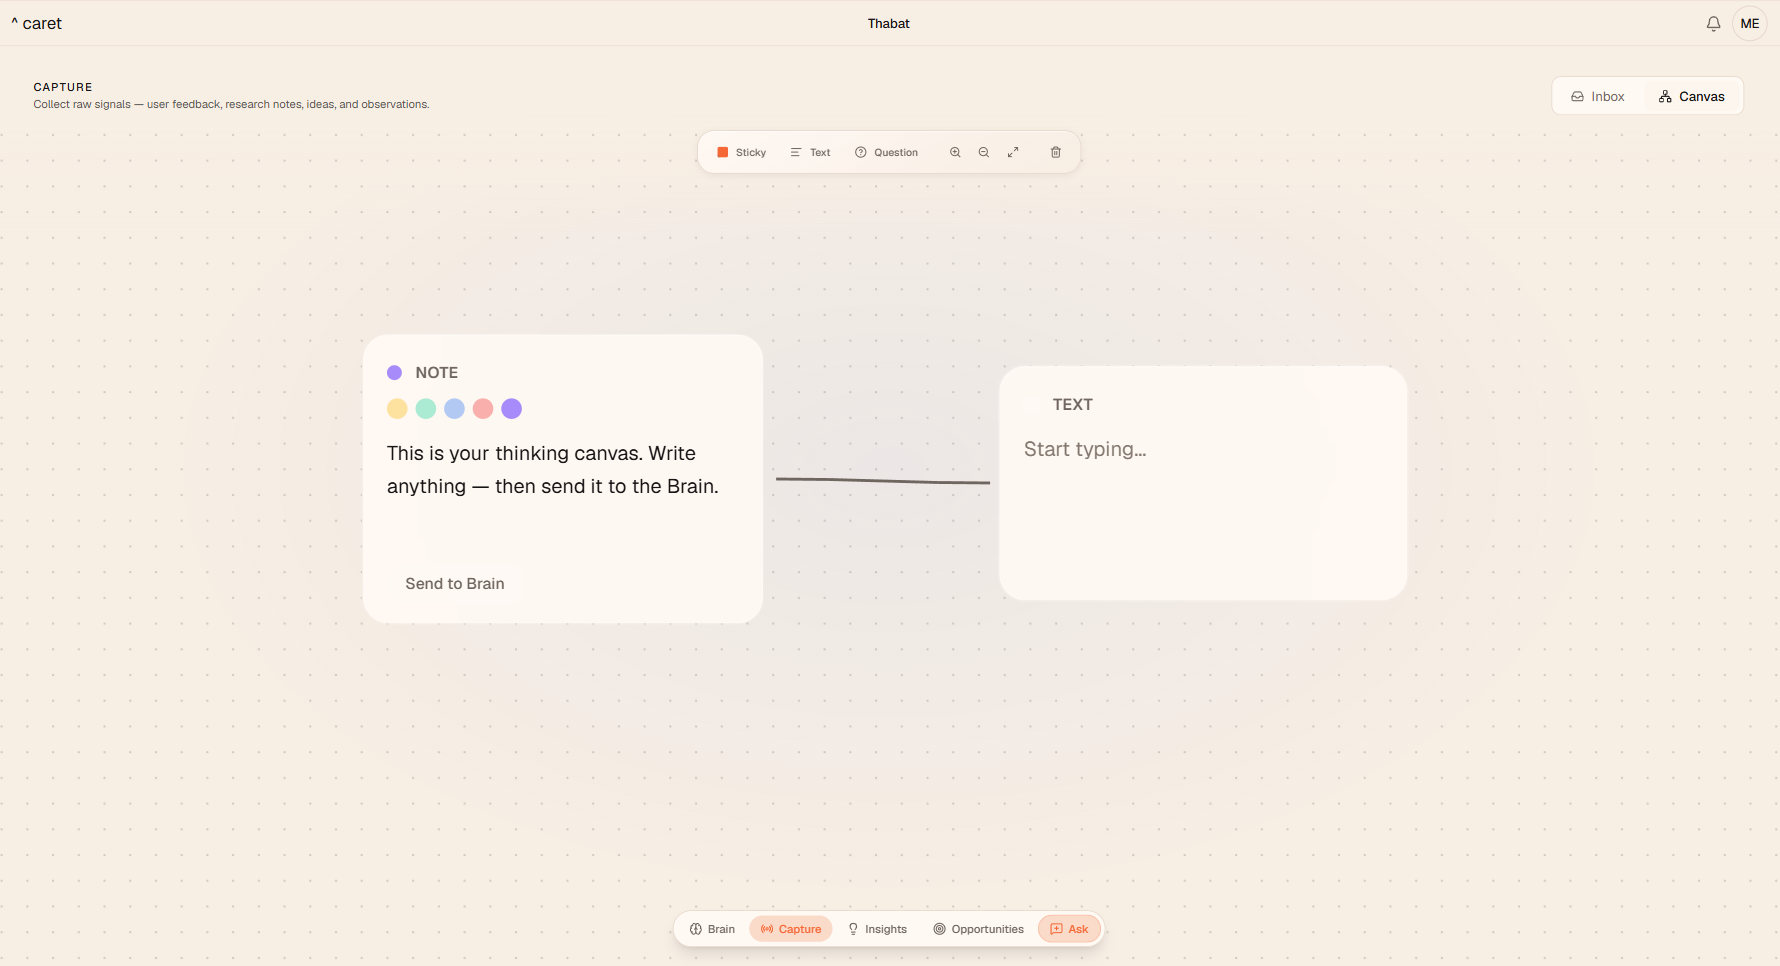The height and width of the screenshot is (966, 1780).
Task: Switch to Canvas view
Action: tap(1692, 96)
